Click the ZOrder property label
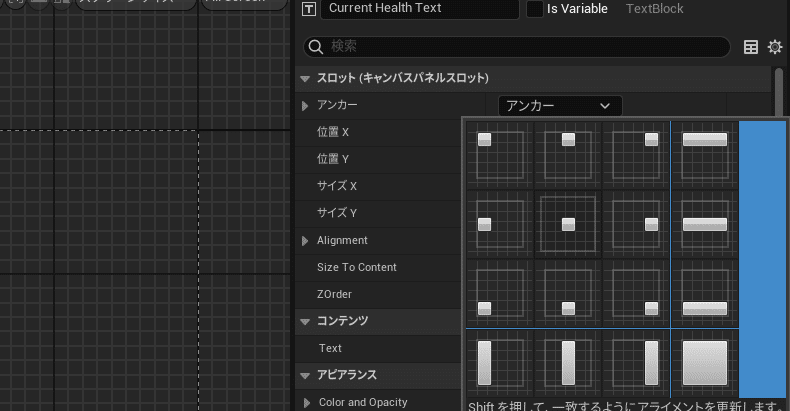The image size is (790, 411). point(334,294)
